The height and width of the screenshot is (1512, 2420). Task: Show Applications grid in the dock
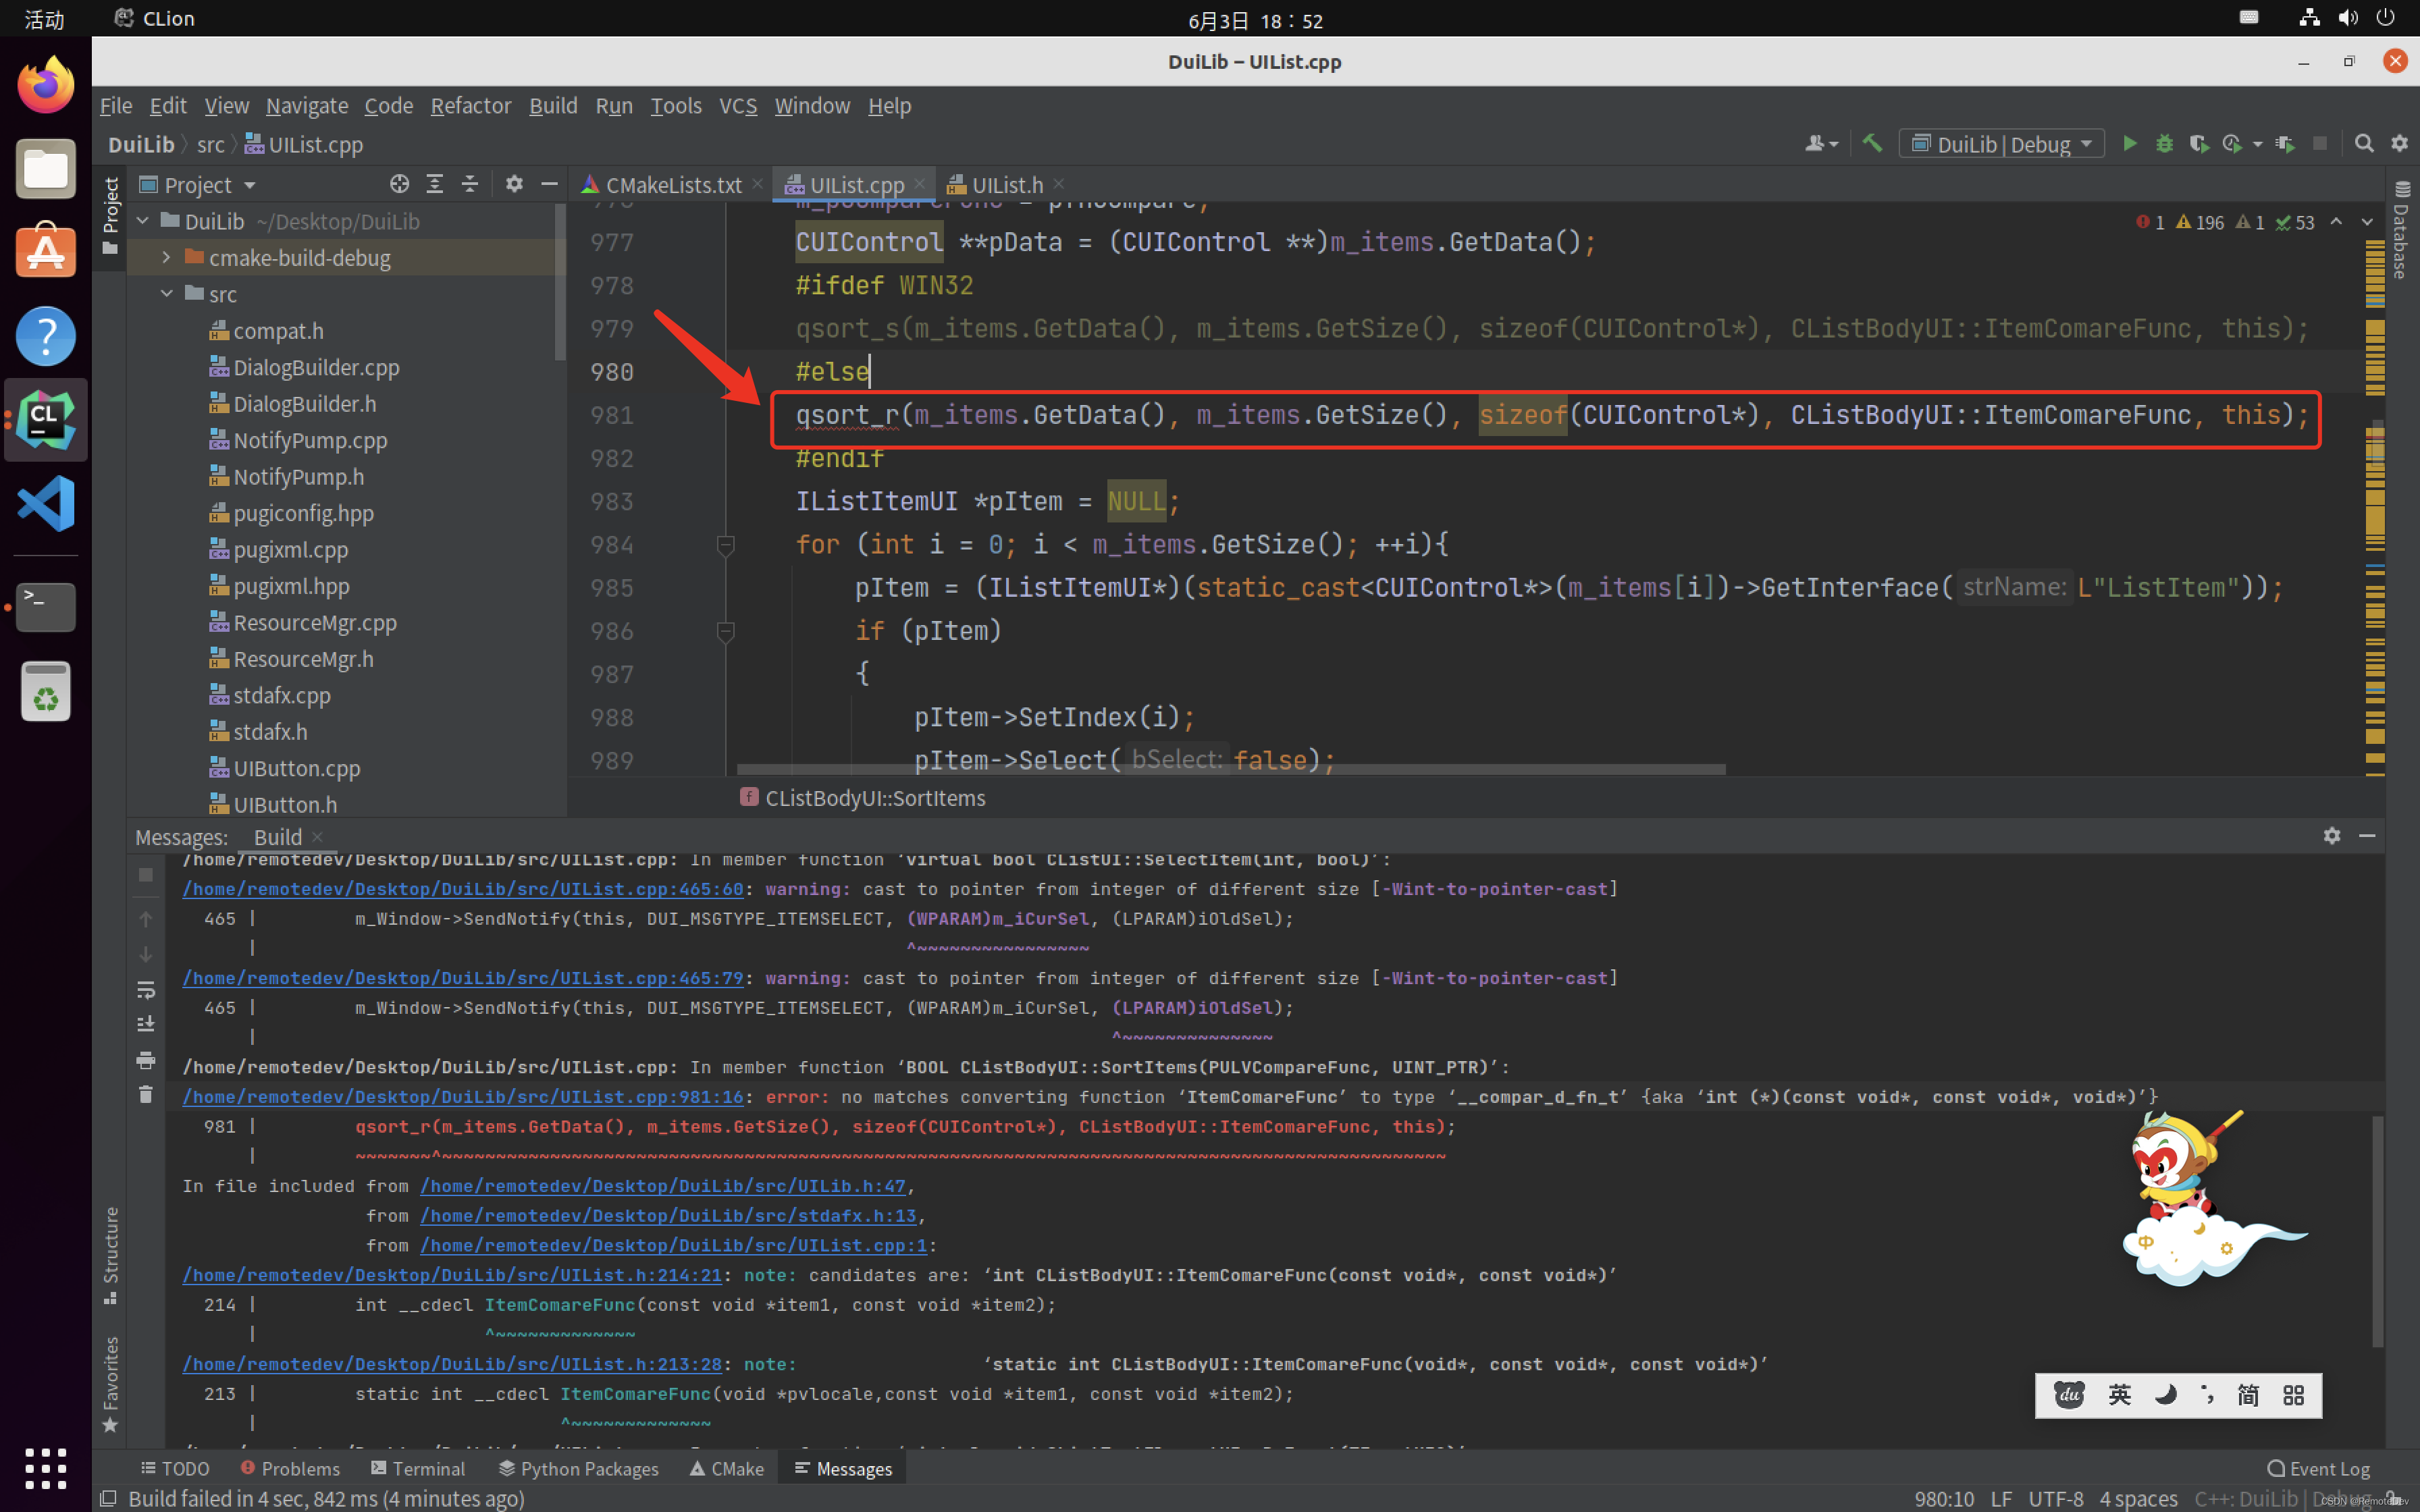click(x=46, y=1468)
